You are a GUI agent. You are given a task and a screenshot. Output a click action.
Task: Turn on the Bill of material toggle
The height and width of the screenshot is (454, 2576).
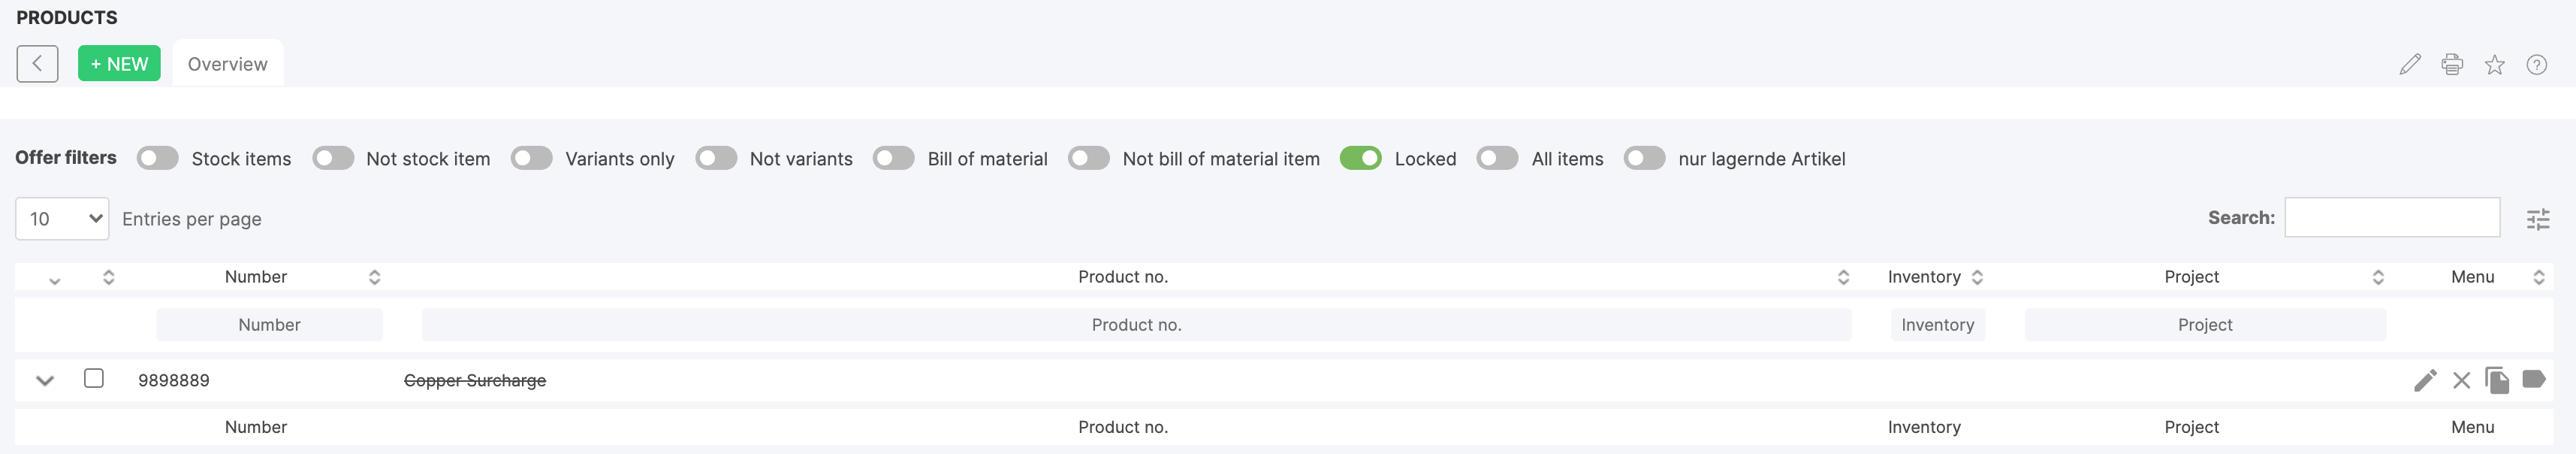[894, 158]
